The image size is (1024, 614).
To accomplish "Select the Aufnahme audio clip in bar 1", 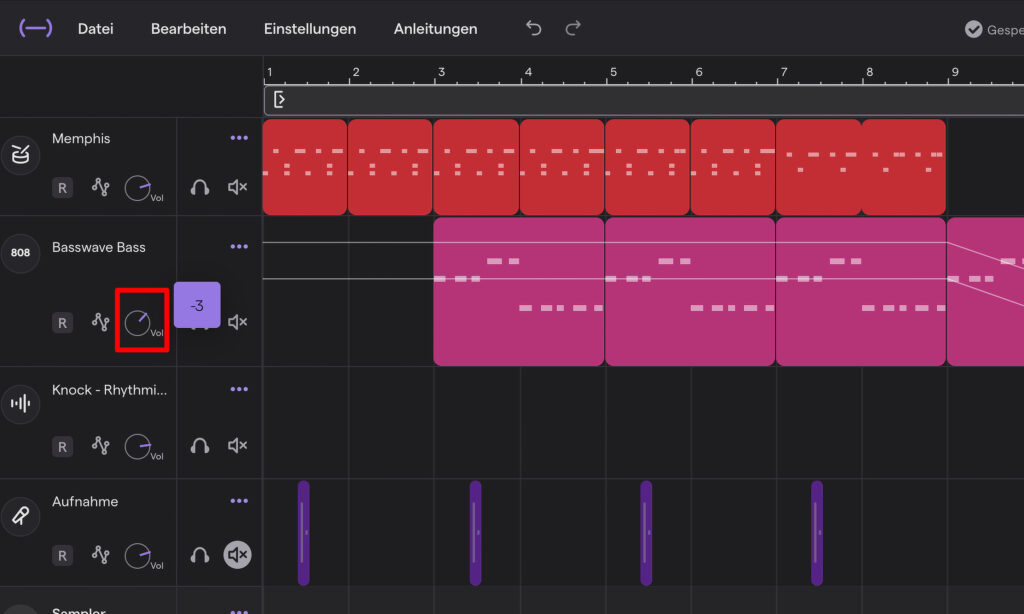I will point(304,533).
